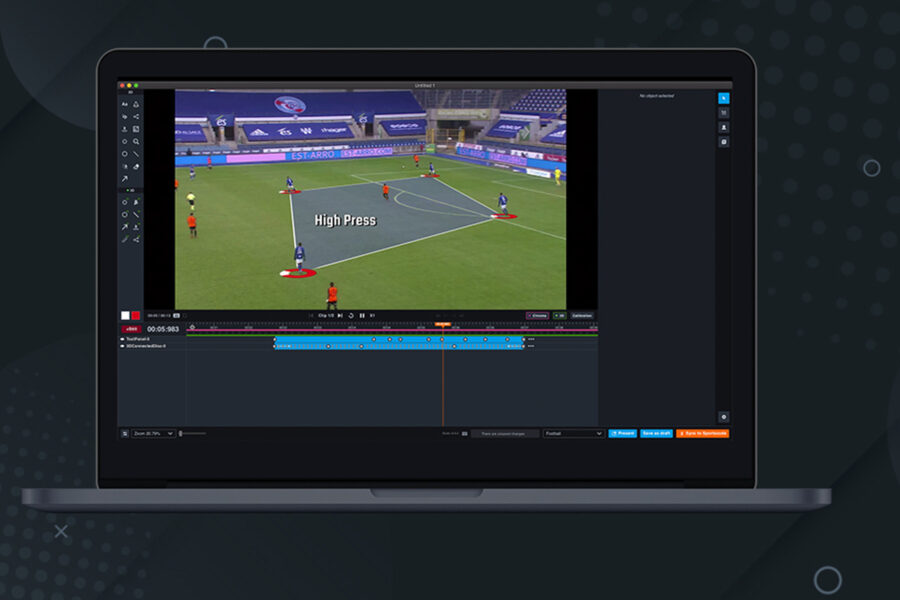Toggle the Chroma key option

coord(537,316)
